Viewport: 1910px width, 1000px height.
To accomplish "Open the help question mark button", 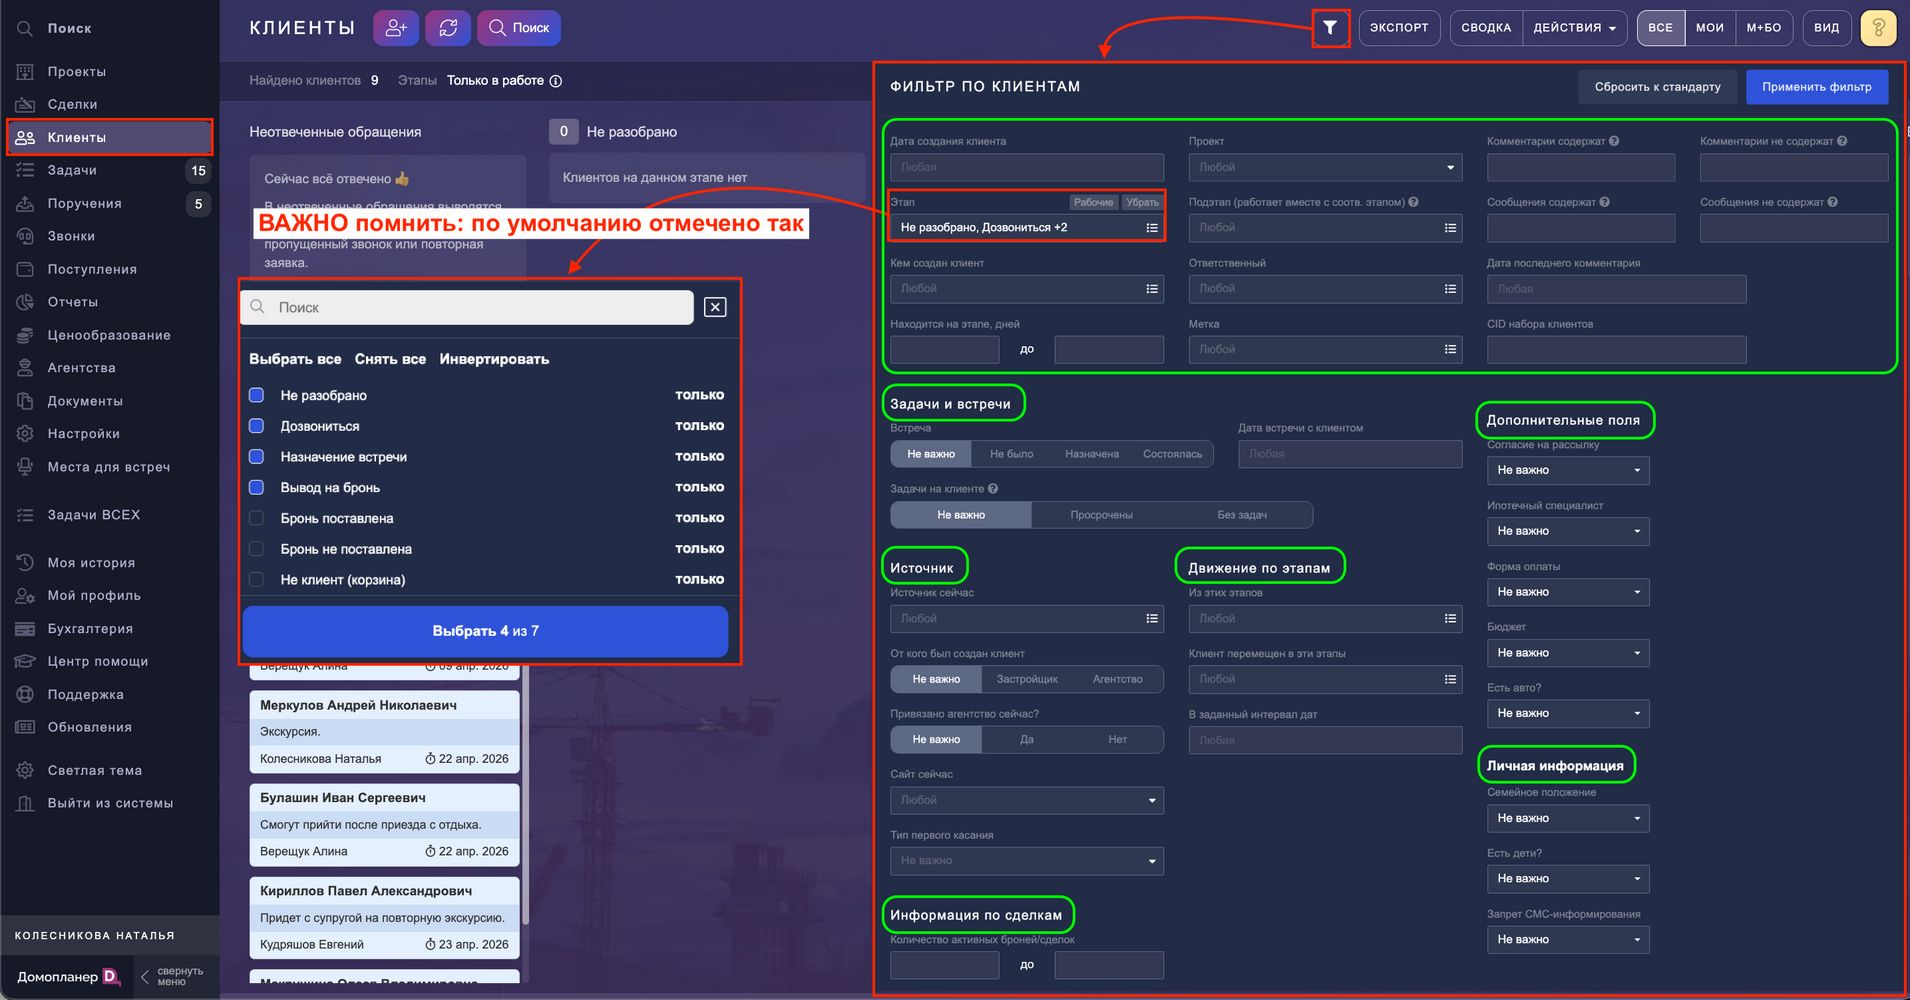I will (1878, 28).
